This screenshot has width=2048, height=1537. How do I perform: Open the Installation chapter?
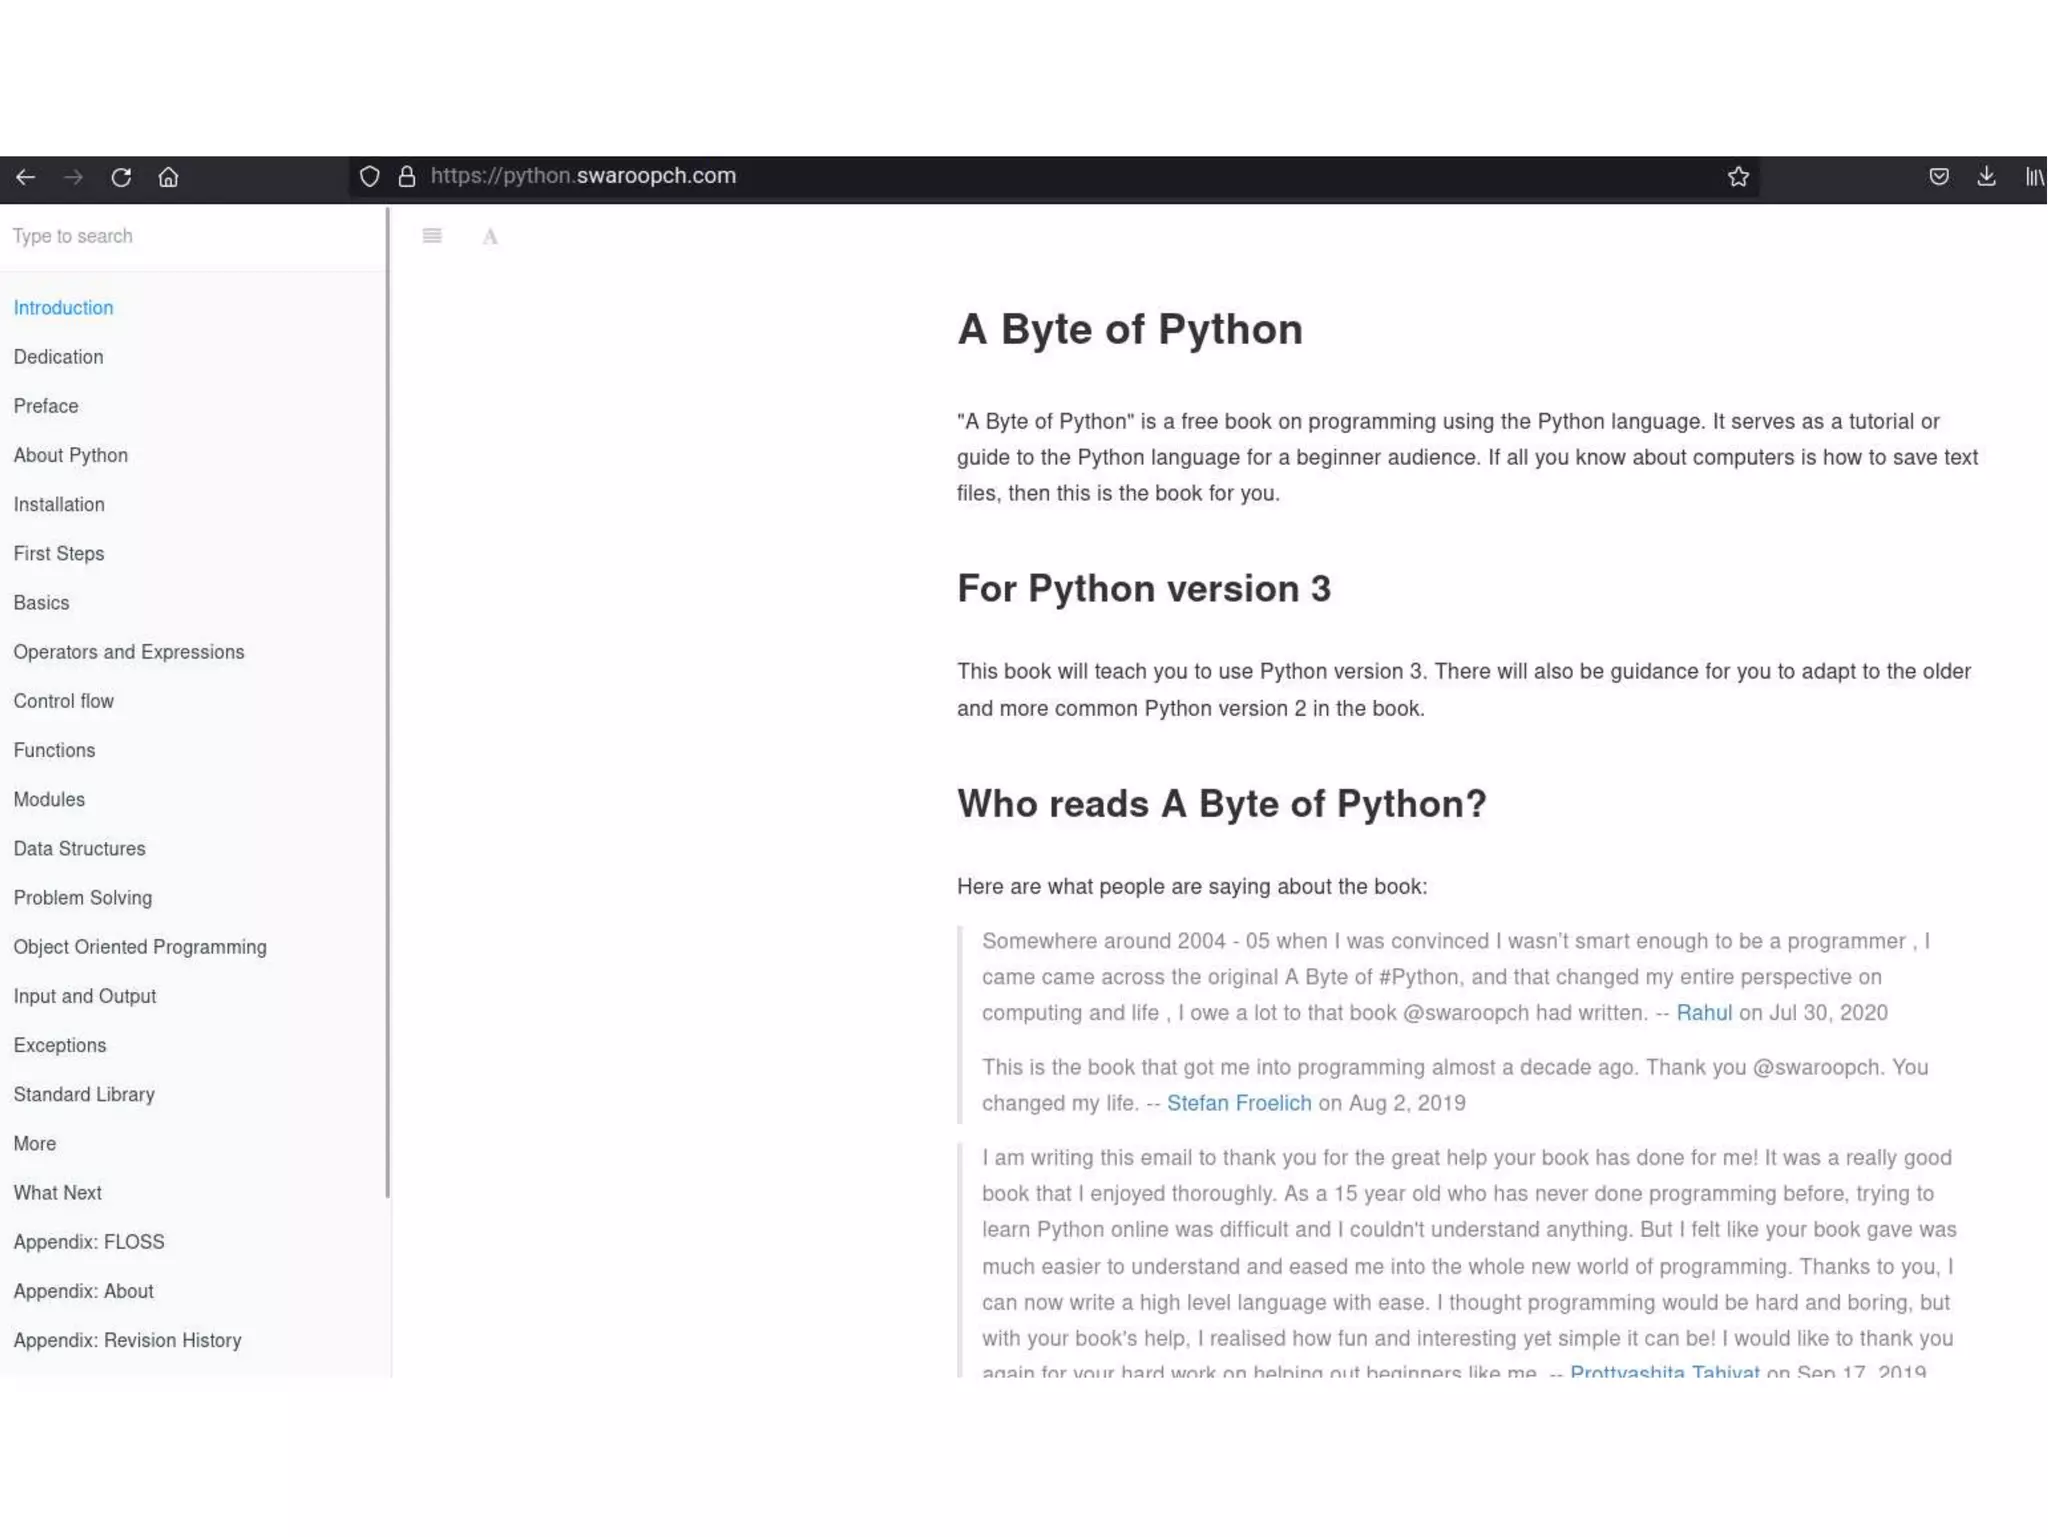[x=59, y=505]
